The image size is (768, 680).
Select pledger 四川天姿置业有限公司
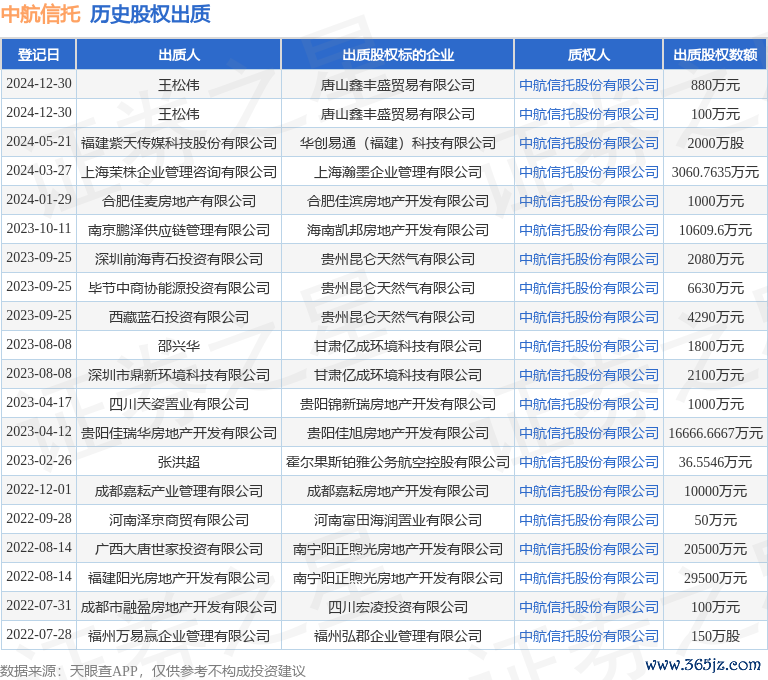pos(179,404)
